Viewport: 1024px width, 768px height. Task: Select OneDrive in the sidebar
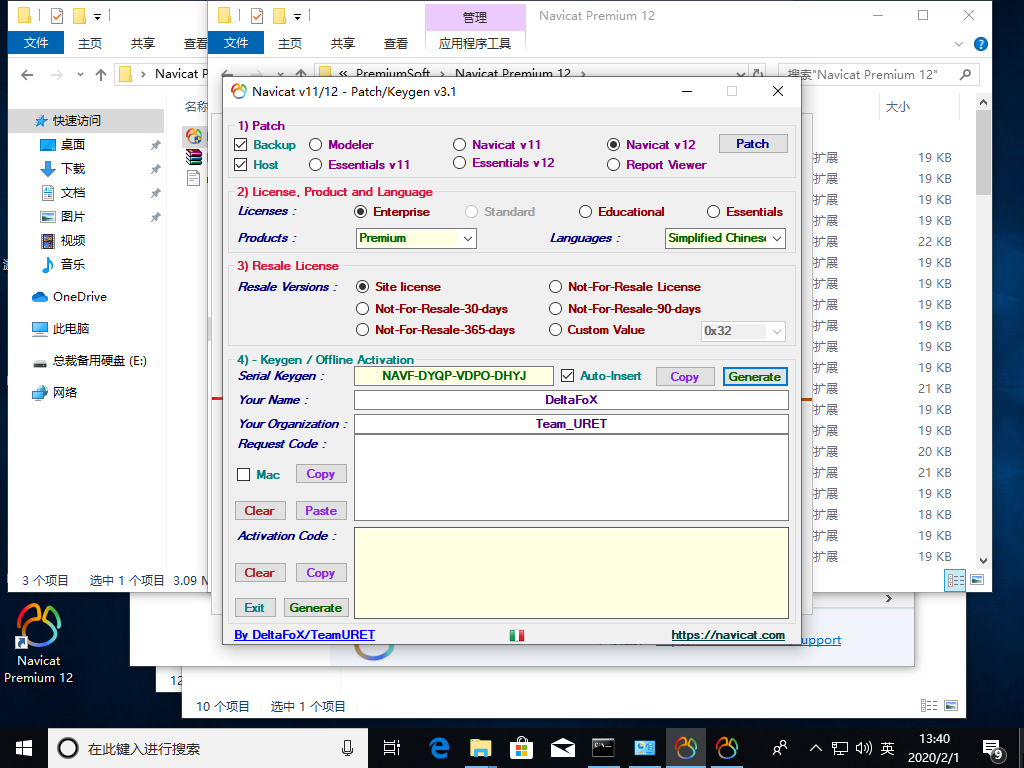point(80,296)
